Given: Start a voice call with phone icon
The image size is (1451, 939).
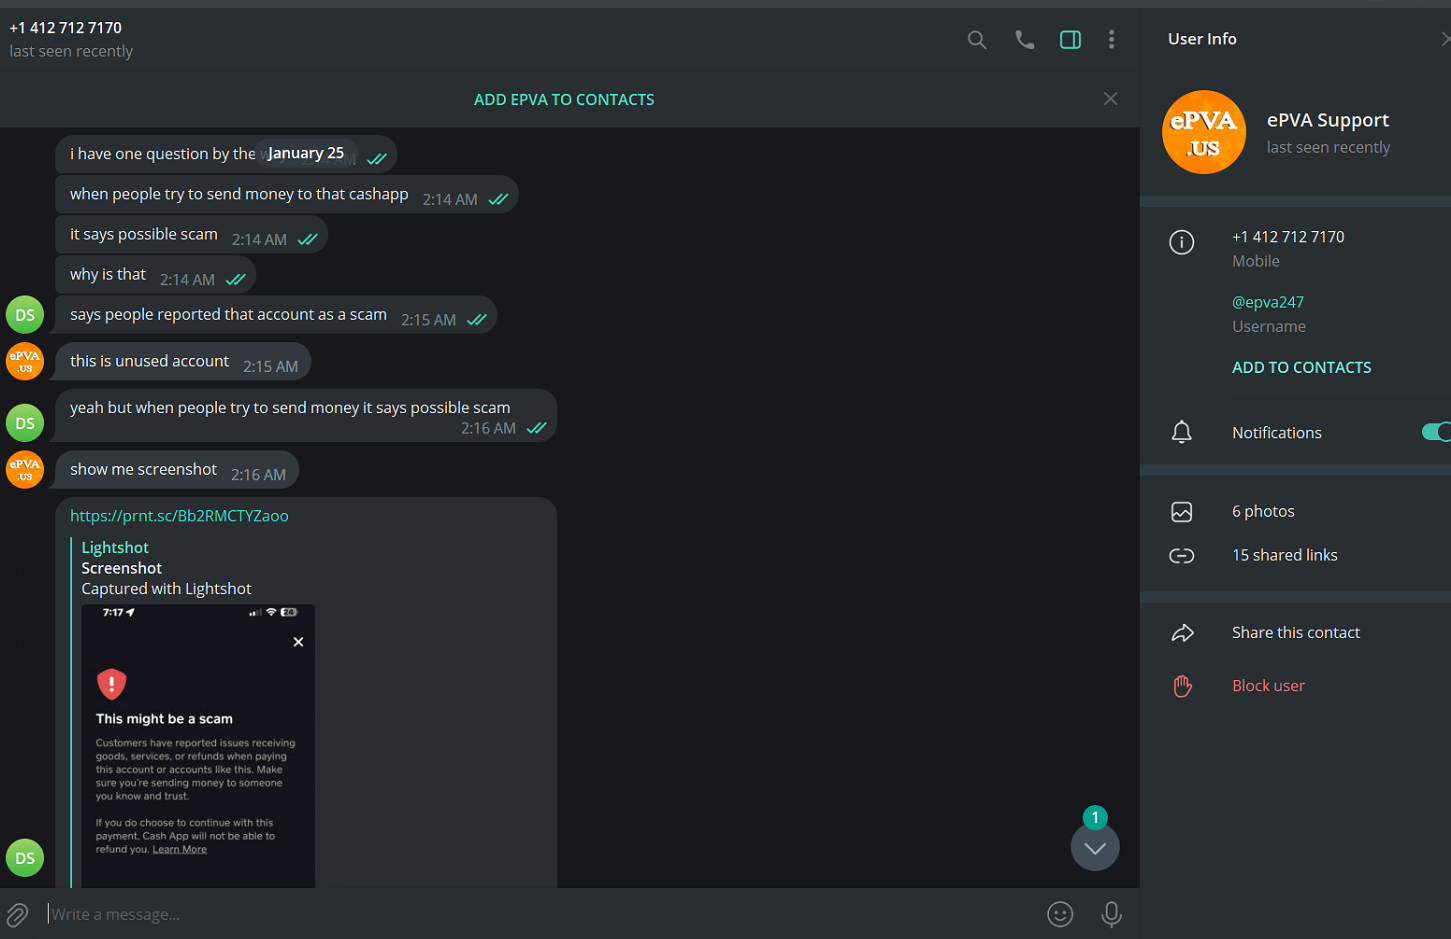Looking at the screenshot, I should tap(1024, 40).
